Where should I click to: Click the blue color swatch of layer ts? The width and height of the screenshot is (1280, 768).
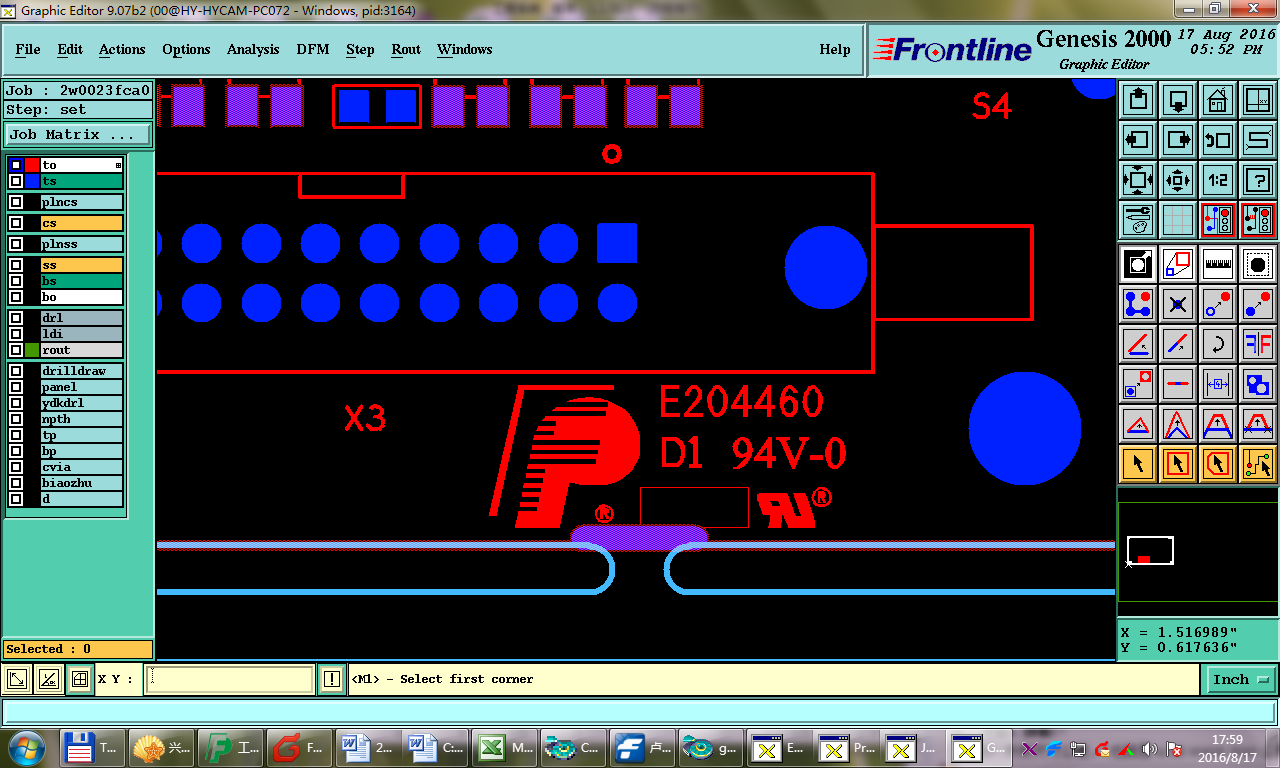tap(32, 181)
